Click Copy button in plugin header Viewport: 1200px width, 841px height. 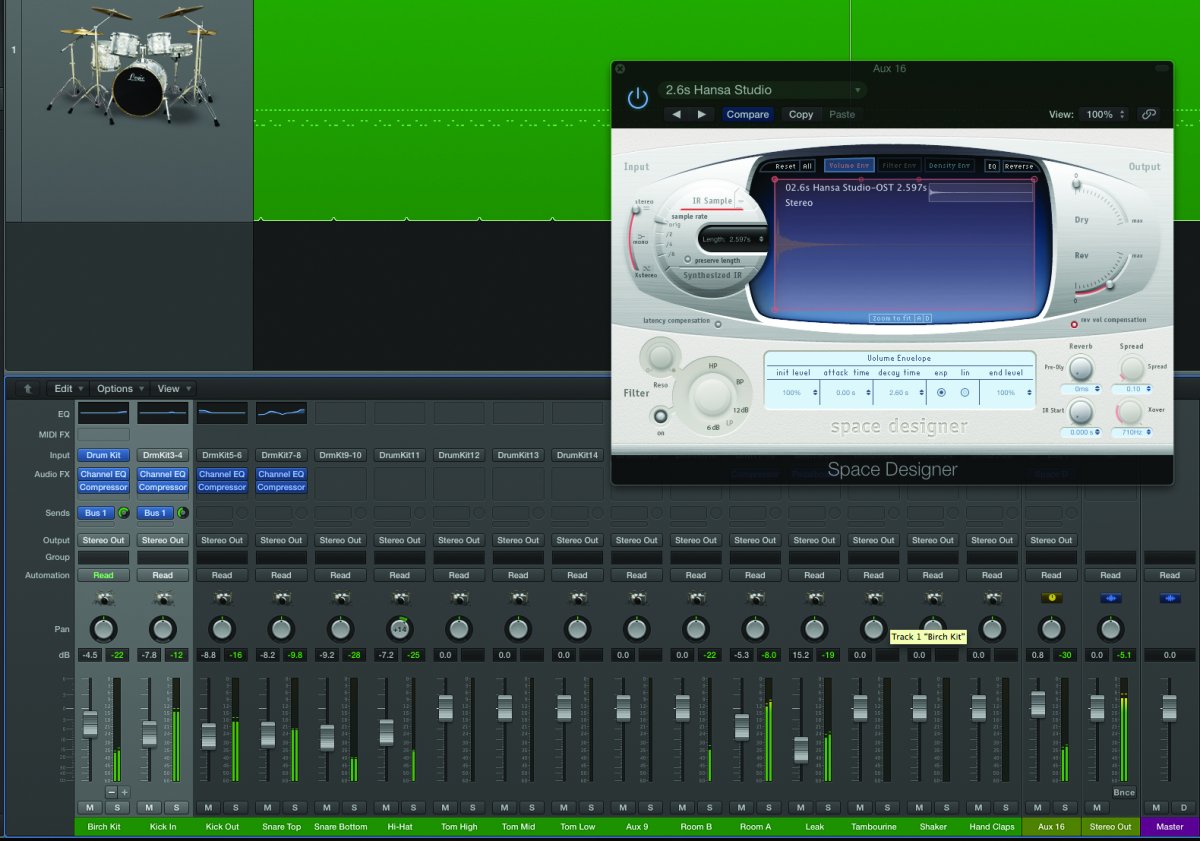[801, 114]
